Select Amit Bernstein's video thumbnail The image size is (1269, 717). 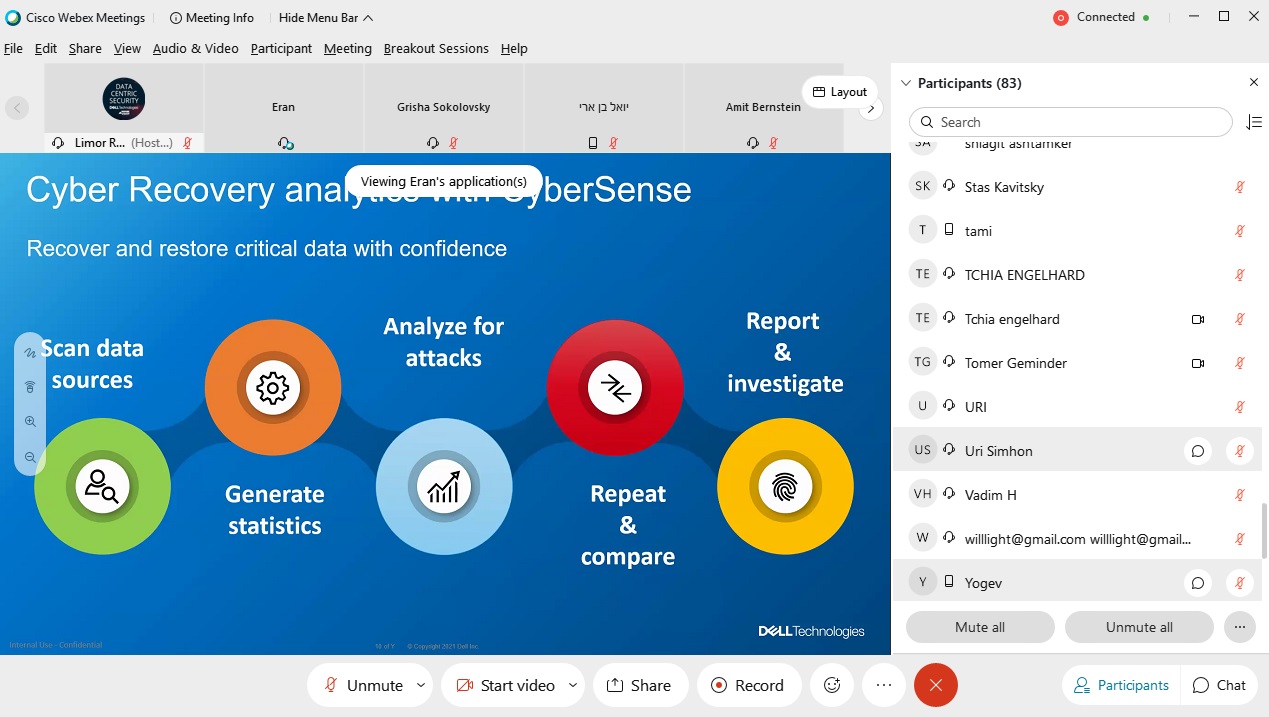[764, 108]
